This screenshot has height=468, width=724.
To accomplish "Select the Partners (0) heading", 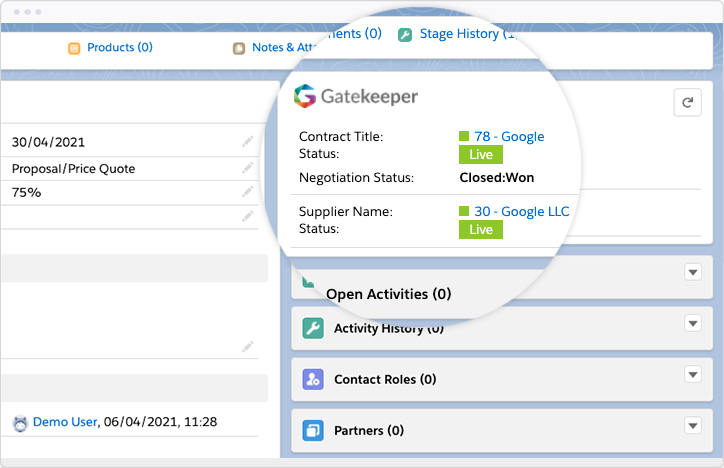I will pyautogui.click(x=369, y=431).
